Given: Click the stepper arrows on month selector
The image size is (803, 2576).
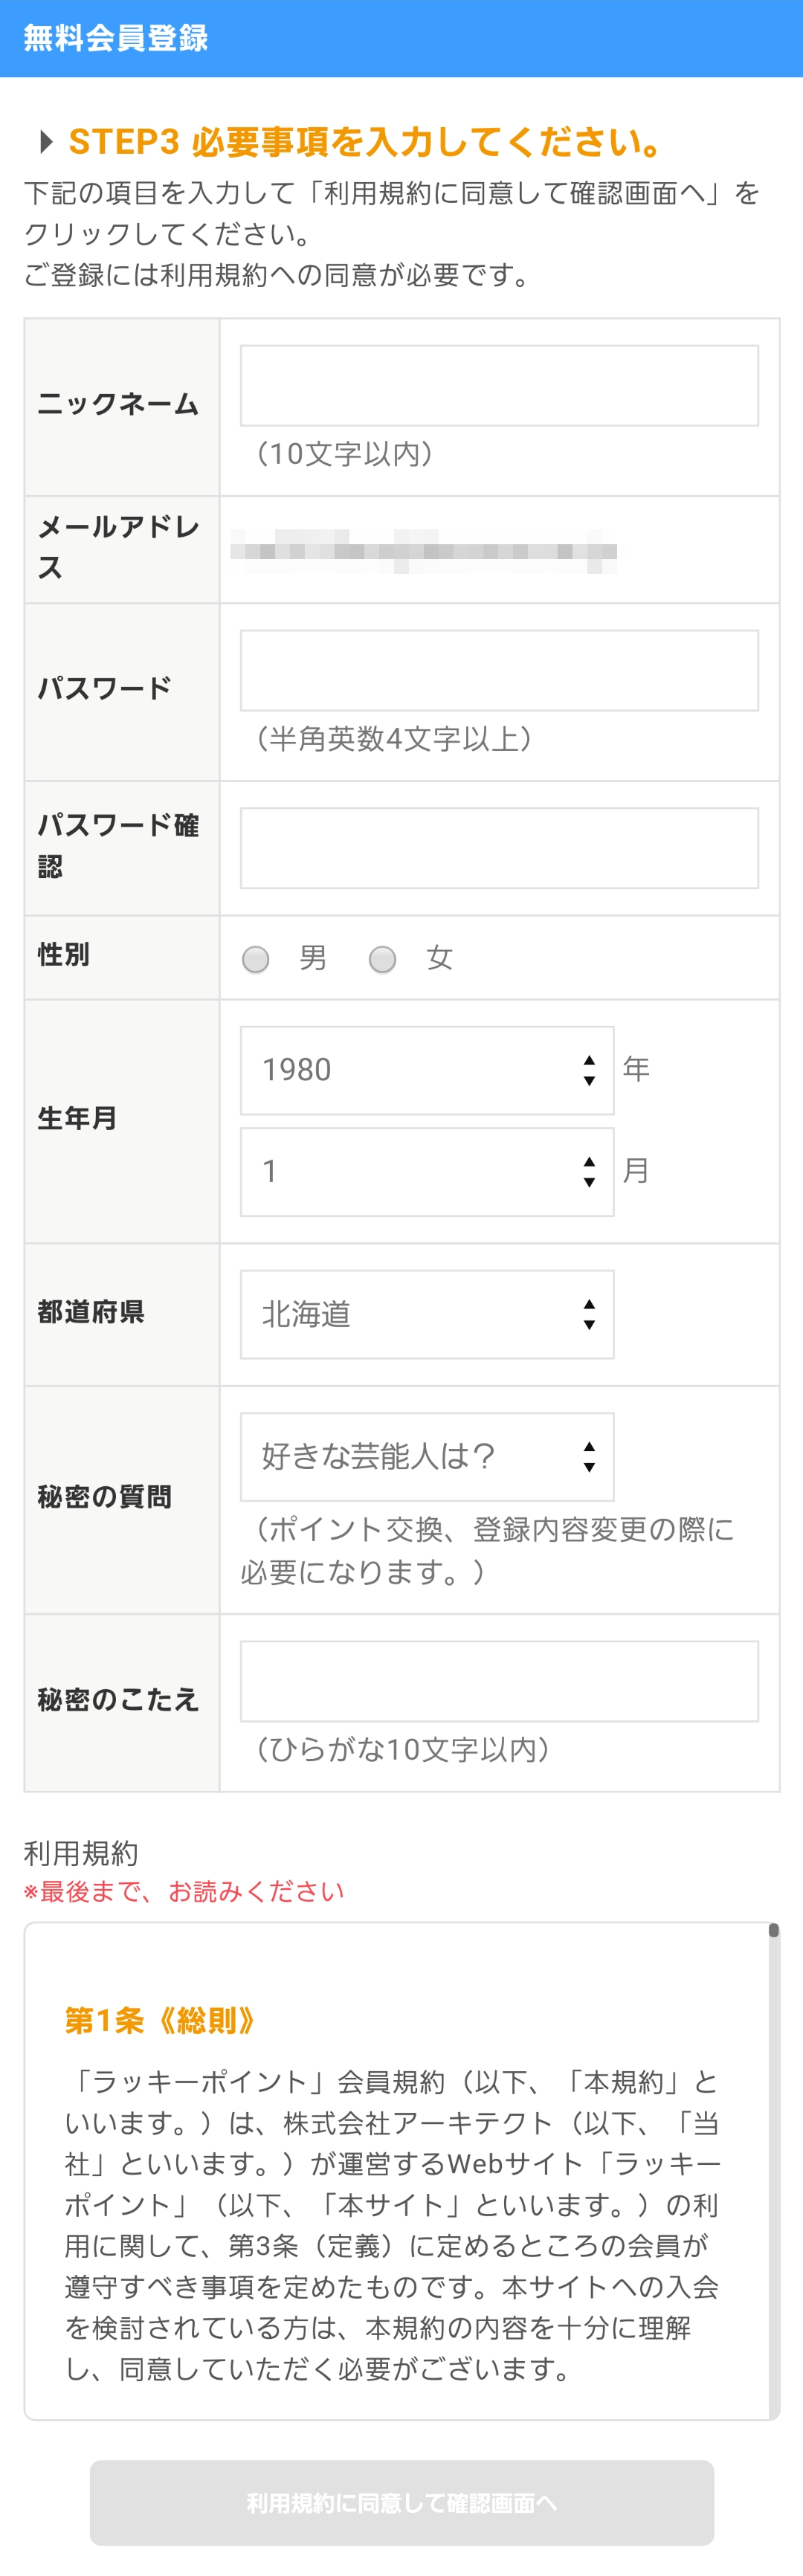Looking at the screenshot, I should pos(589,1172).
